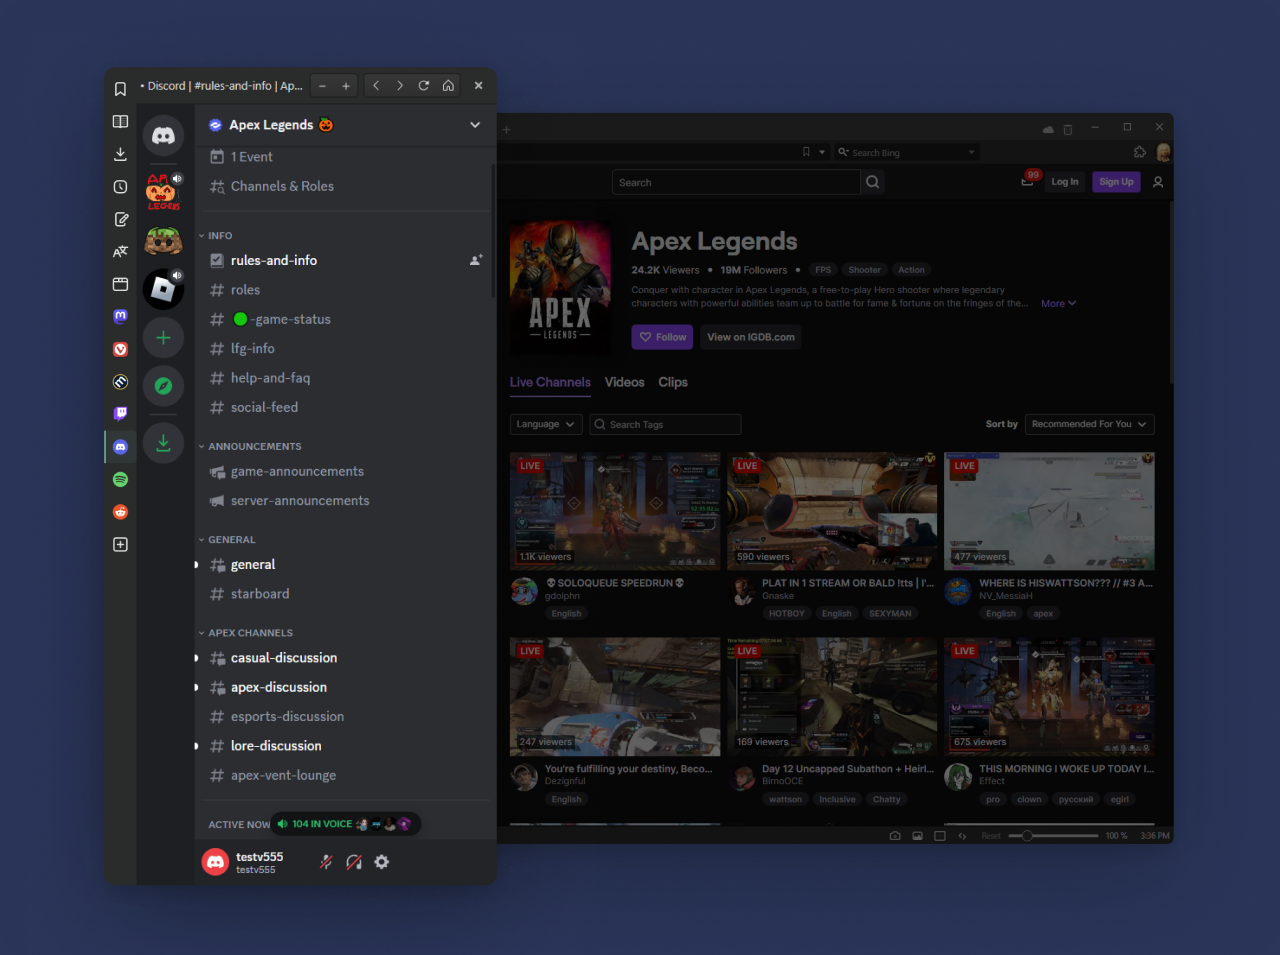Open bookmark dropdown arrow in address bar

822,152
